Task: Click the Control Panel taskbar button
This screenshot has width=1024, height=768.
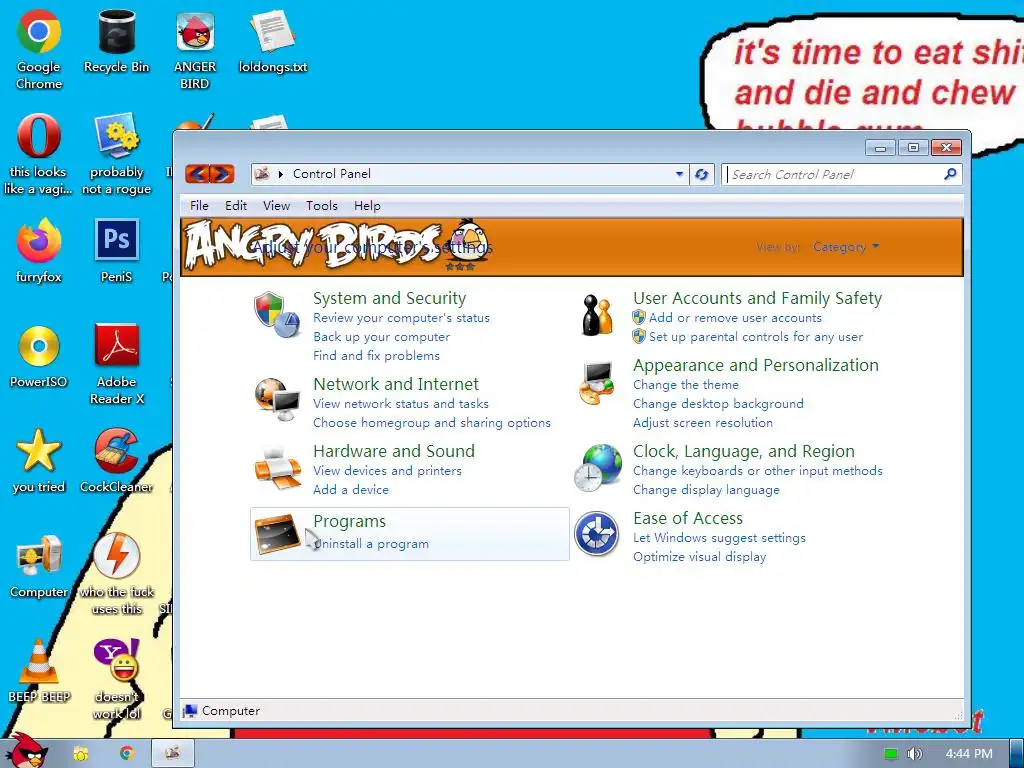Action: (x=173, y=753)
